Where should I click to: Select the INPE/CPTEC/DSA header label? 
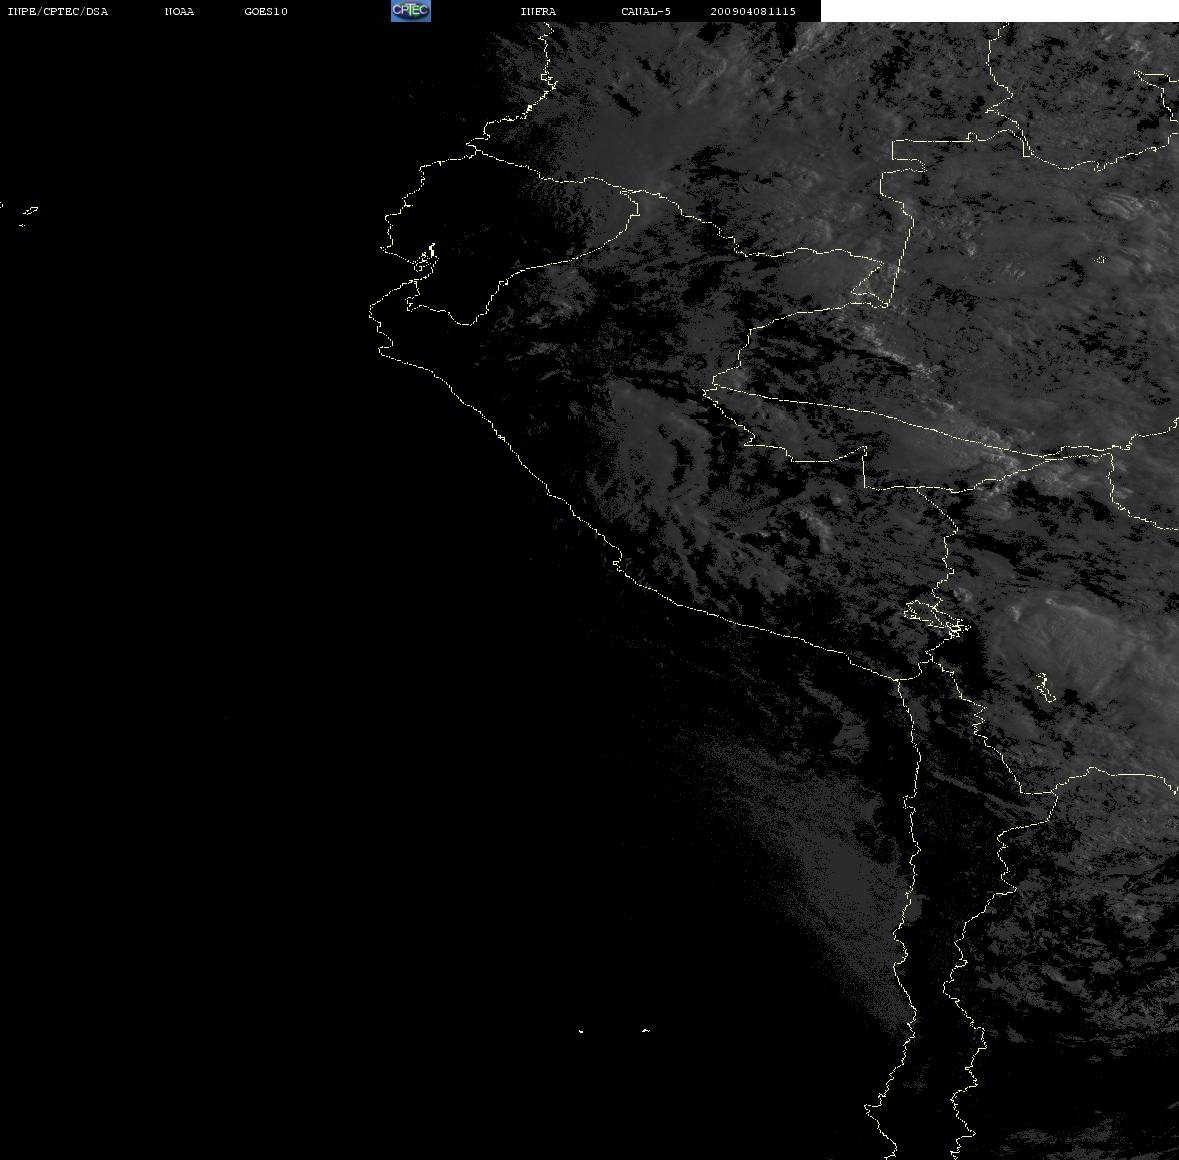pyautogui.click(x=58, y=11)
